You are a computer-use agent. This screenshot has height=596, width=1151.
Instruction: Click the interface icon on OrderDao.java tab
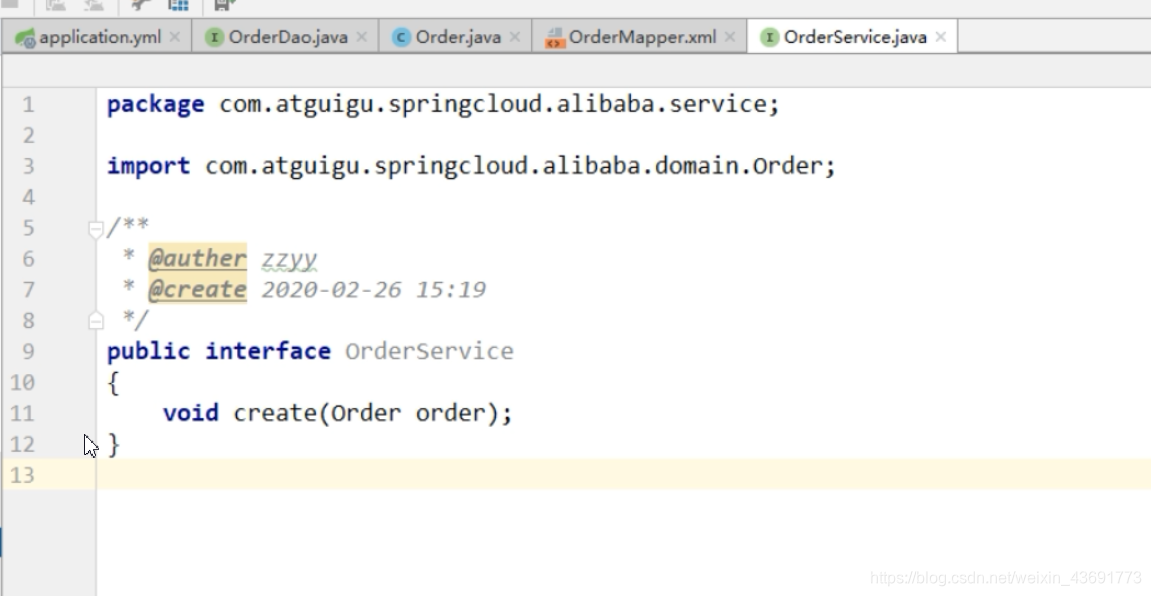[x=214, y=37]
